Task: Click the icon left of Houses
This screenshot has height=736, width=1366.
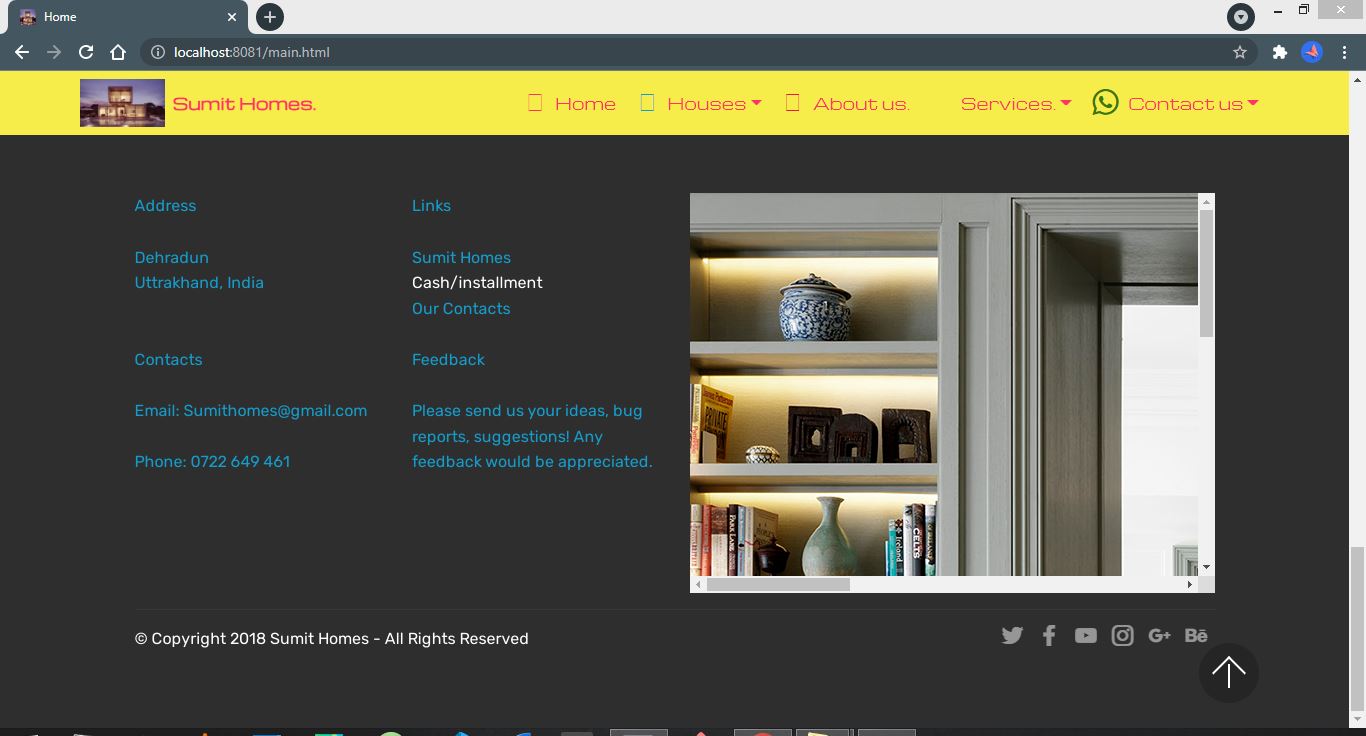Action: tap(647, 103)
